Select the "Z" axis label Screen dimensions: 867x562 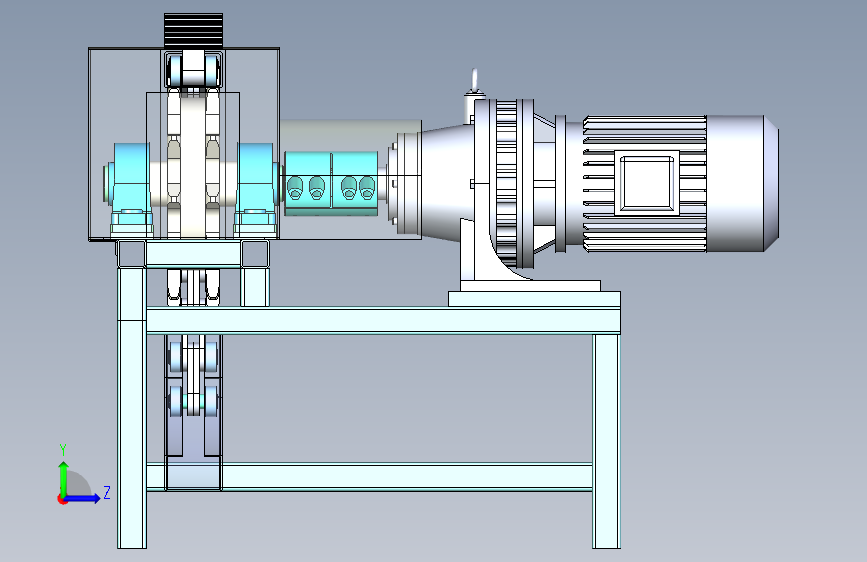tap(107, 492)
